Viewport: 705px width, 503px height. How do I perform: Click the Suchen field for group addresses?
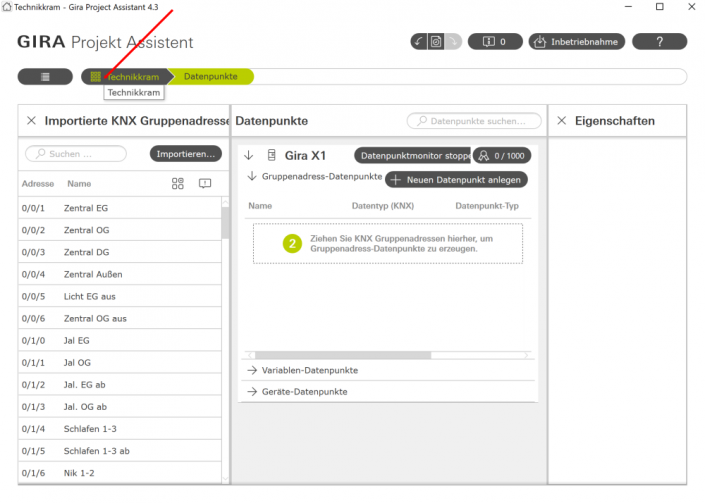click(x=76, y=154)
